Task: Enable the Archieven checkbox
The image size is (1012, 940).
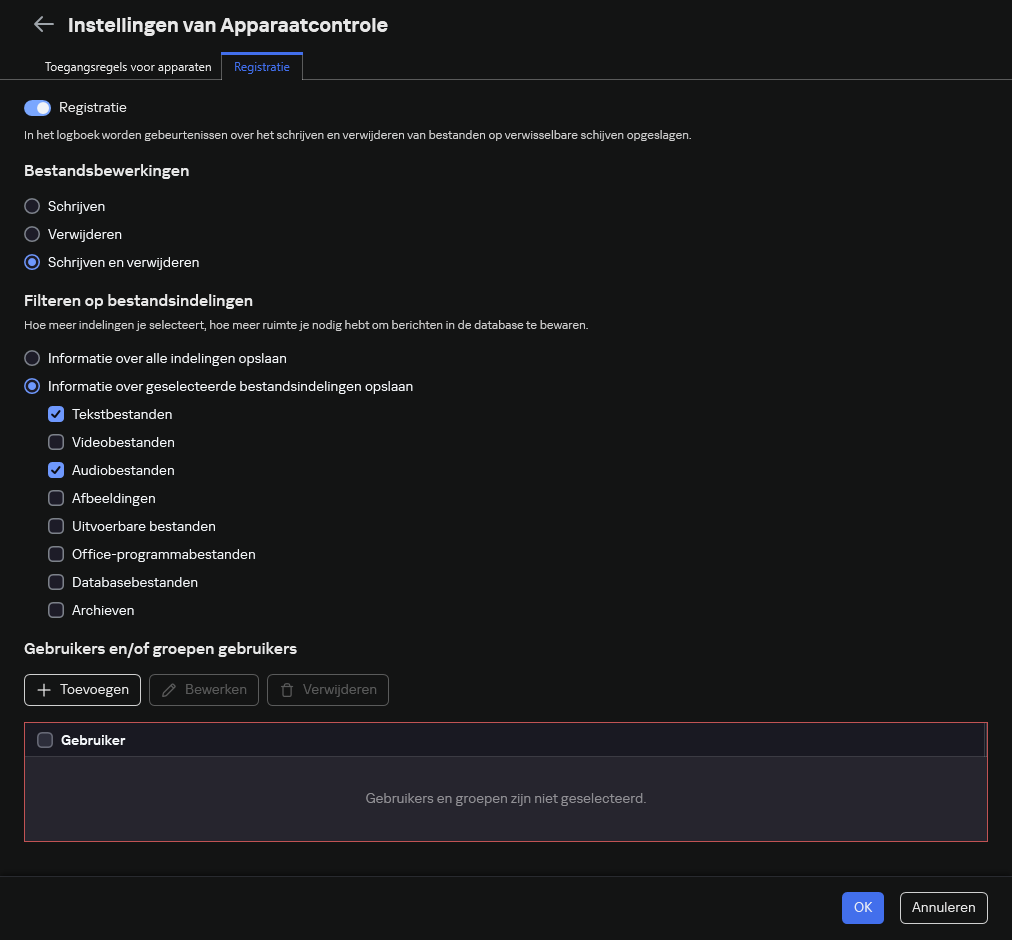Action: click(56, 610)
